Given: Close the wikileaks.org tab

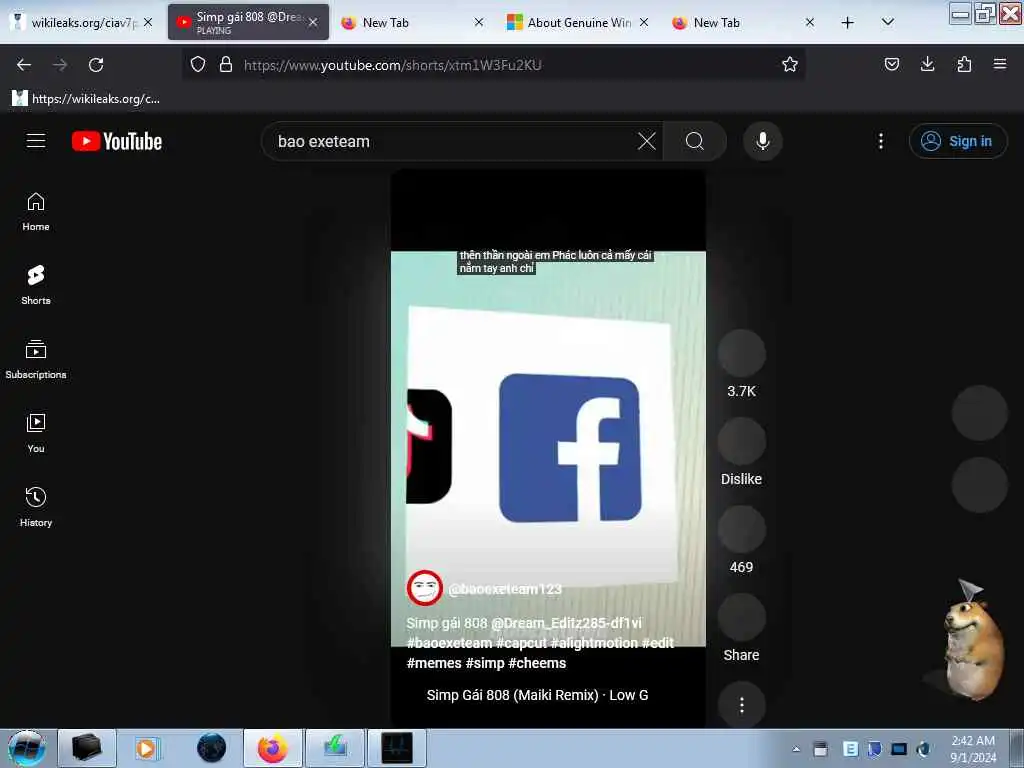Looking at the screenshot, I should 148,22.
